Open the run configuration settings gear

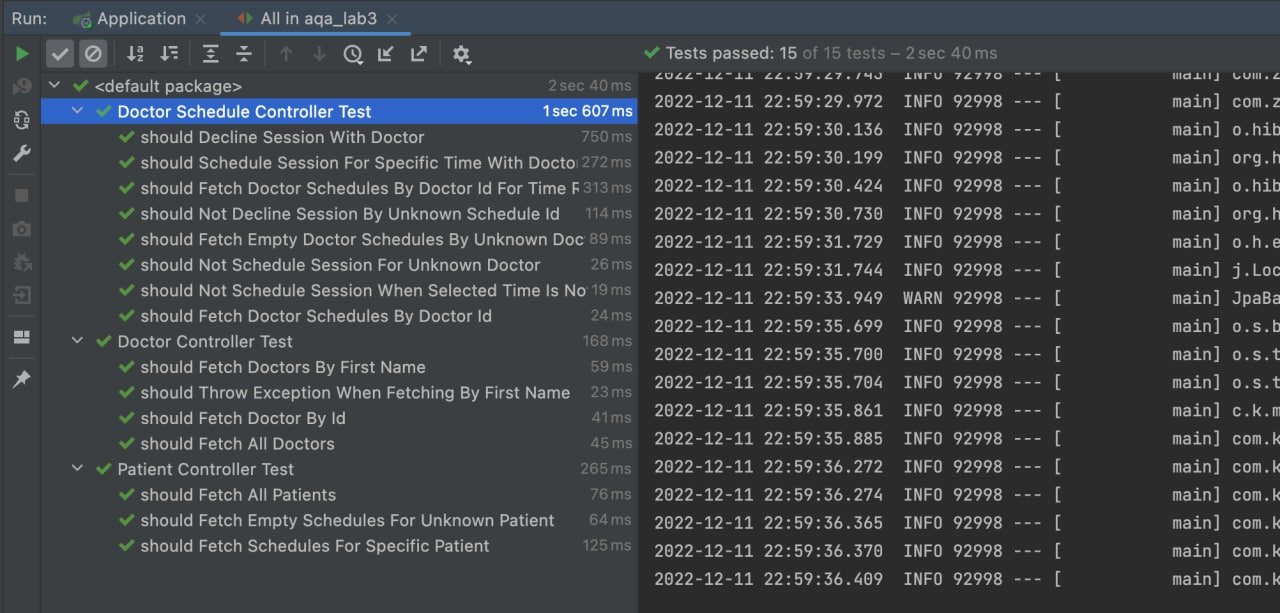[461, 53]
